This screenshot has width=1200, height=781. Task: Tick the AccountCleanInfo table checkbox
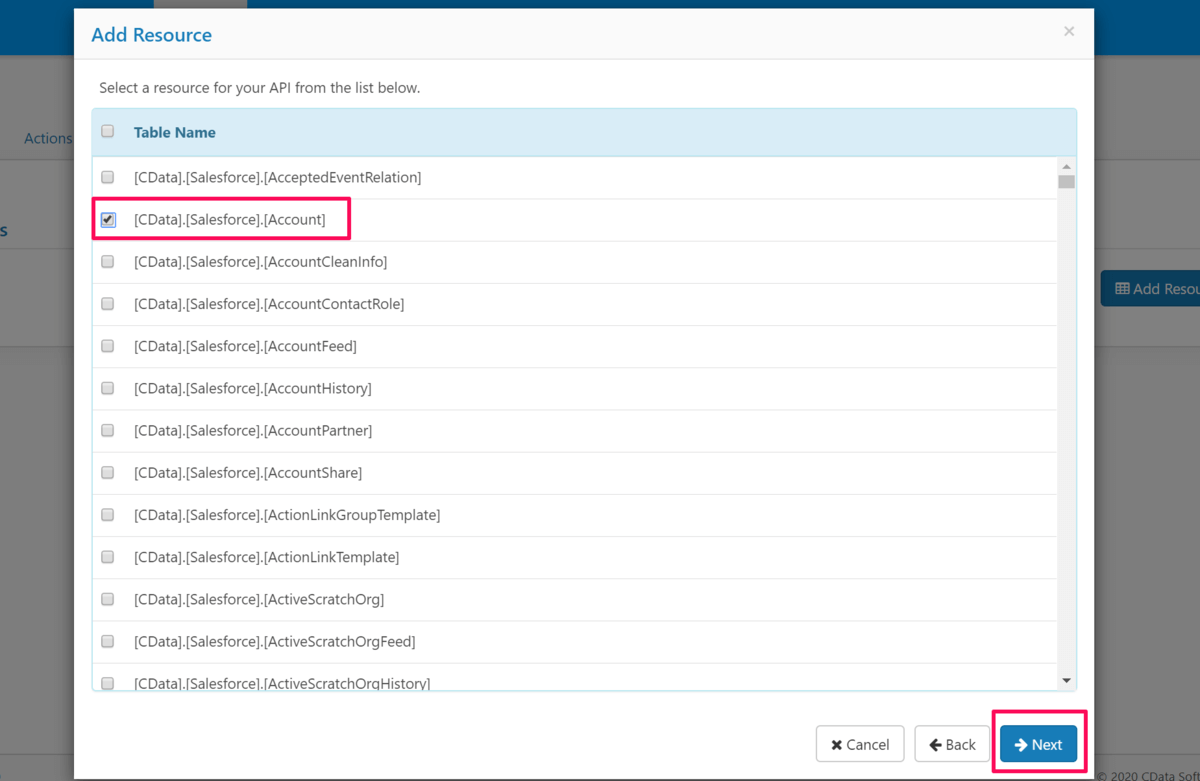pos(108,262)
